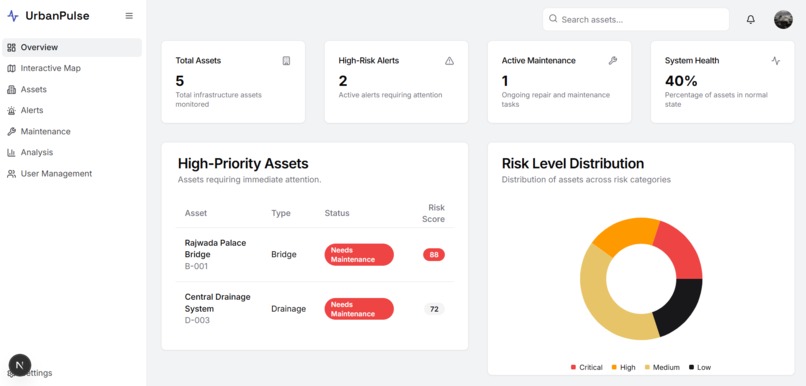Click the black Low donut segment
The image size is (806, 386).
click(x=680, y=307)
